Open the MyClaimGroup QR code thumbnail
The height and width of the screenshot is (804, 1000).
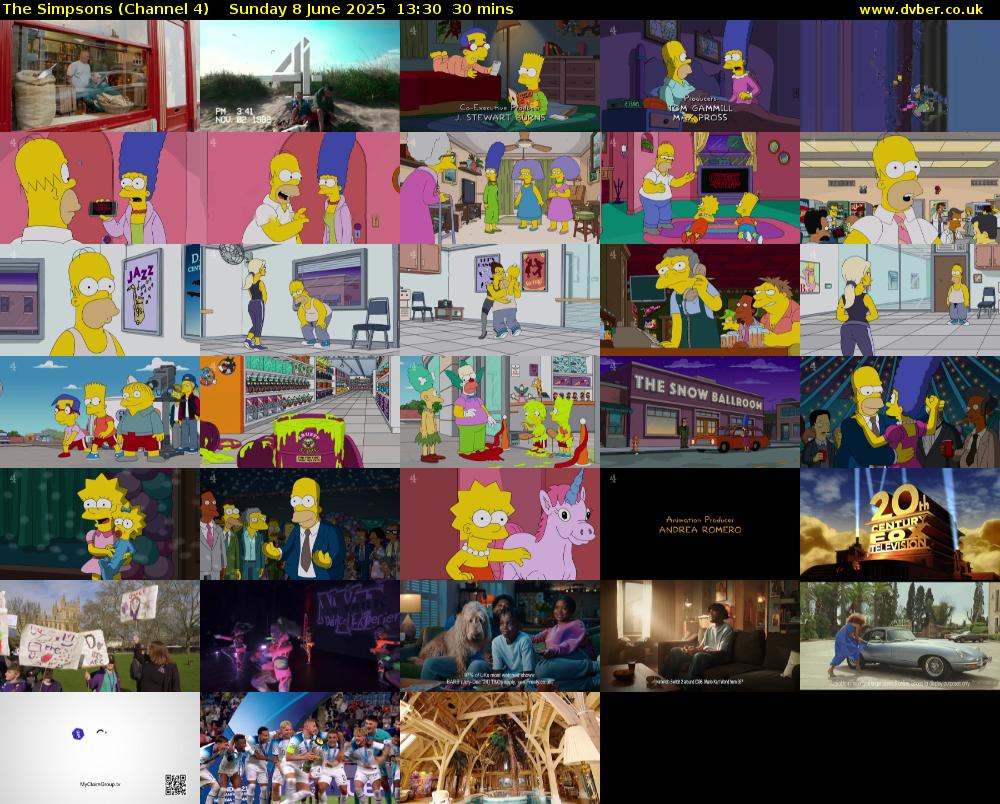point(99,748)
